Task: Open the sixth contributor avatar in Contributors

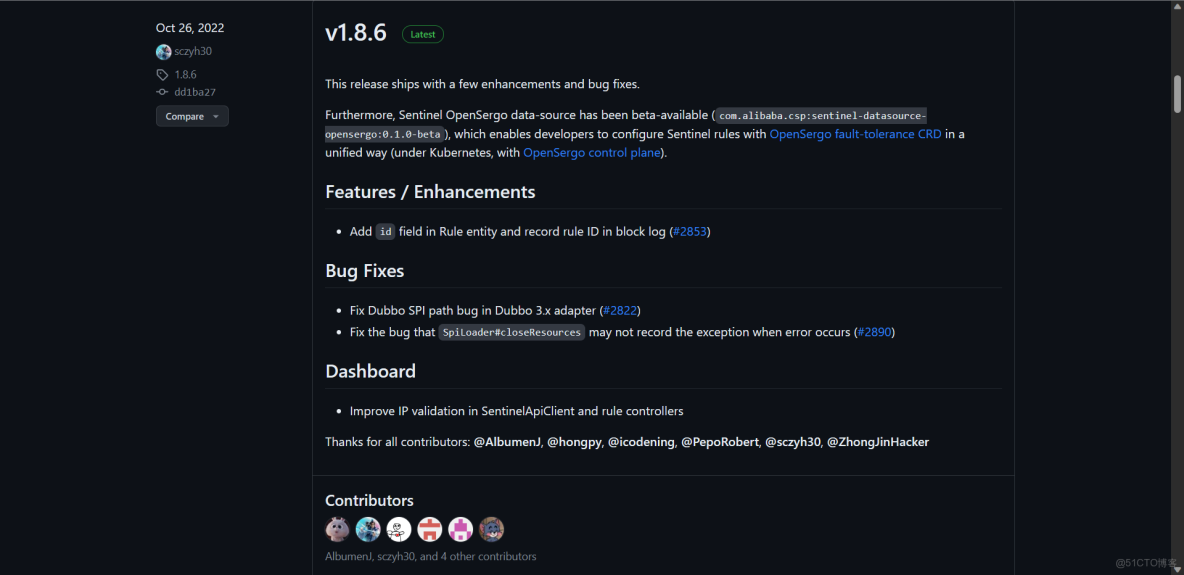Action: coord(492,529)
